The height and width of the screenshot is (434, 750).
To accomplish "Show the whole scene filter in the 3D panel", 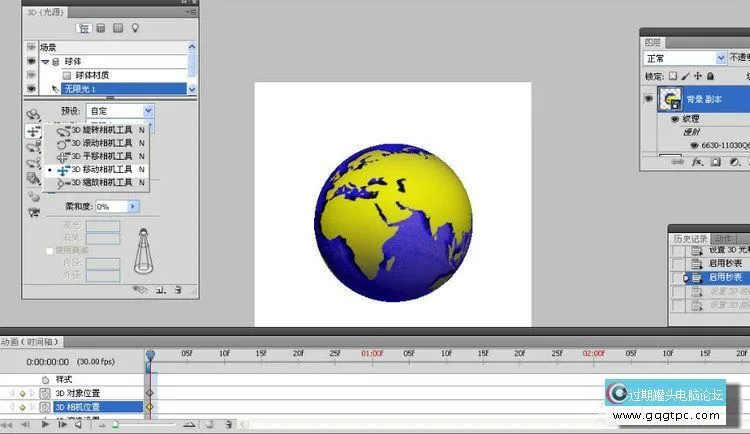I will [x=83, y=28].
